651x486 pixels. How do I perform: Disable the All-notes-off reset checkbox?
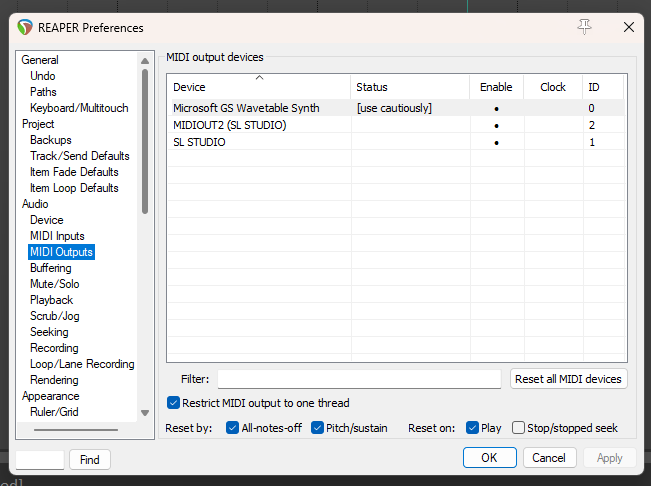[x=233, y=428]
